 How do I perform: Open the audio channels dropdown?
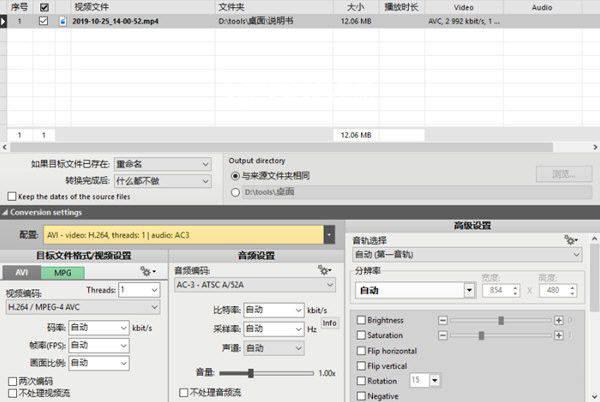pos(274,348)
